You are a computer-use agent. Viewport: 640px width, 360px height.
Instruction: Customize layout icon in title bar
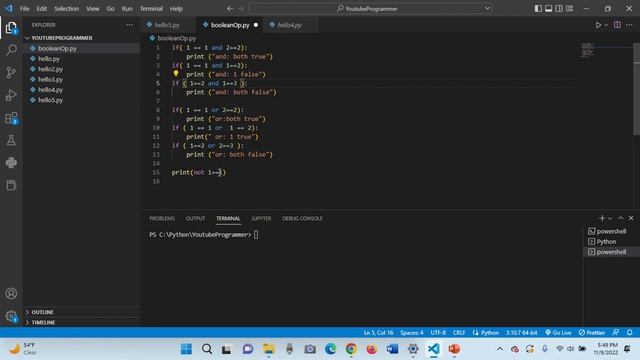click(569, 9)
